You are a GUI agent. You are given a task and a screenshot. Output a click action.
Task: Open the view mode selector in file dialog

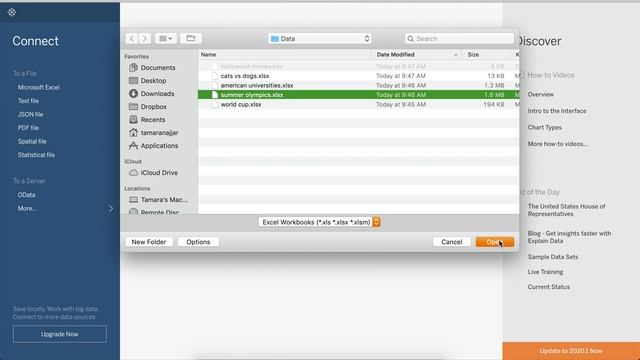[x=166, y=38]
